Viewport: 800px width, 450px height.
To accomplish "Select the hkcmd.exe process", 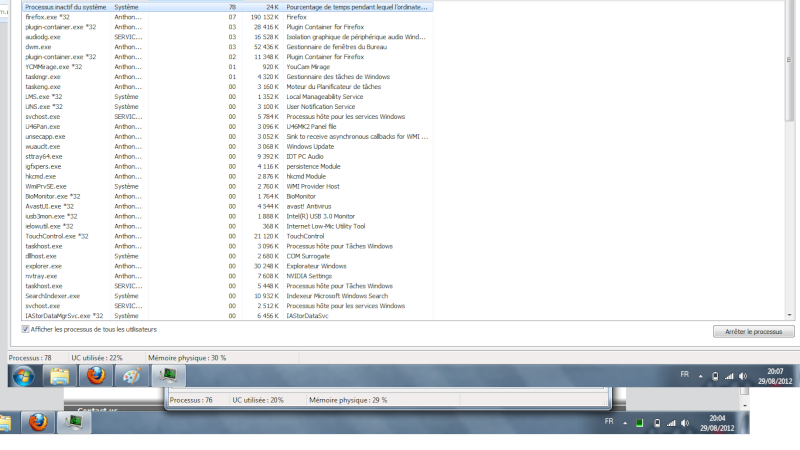I will click(x=228, y=177).
